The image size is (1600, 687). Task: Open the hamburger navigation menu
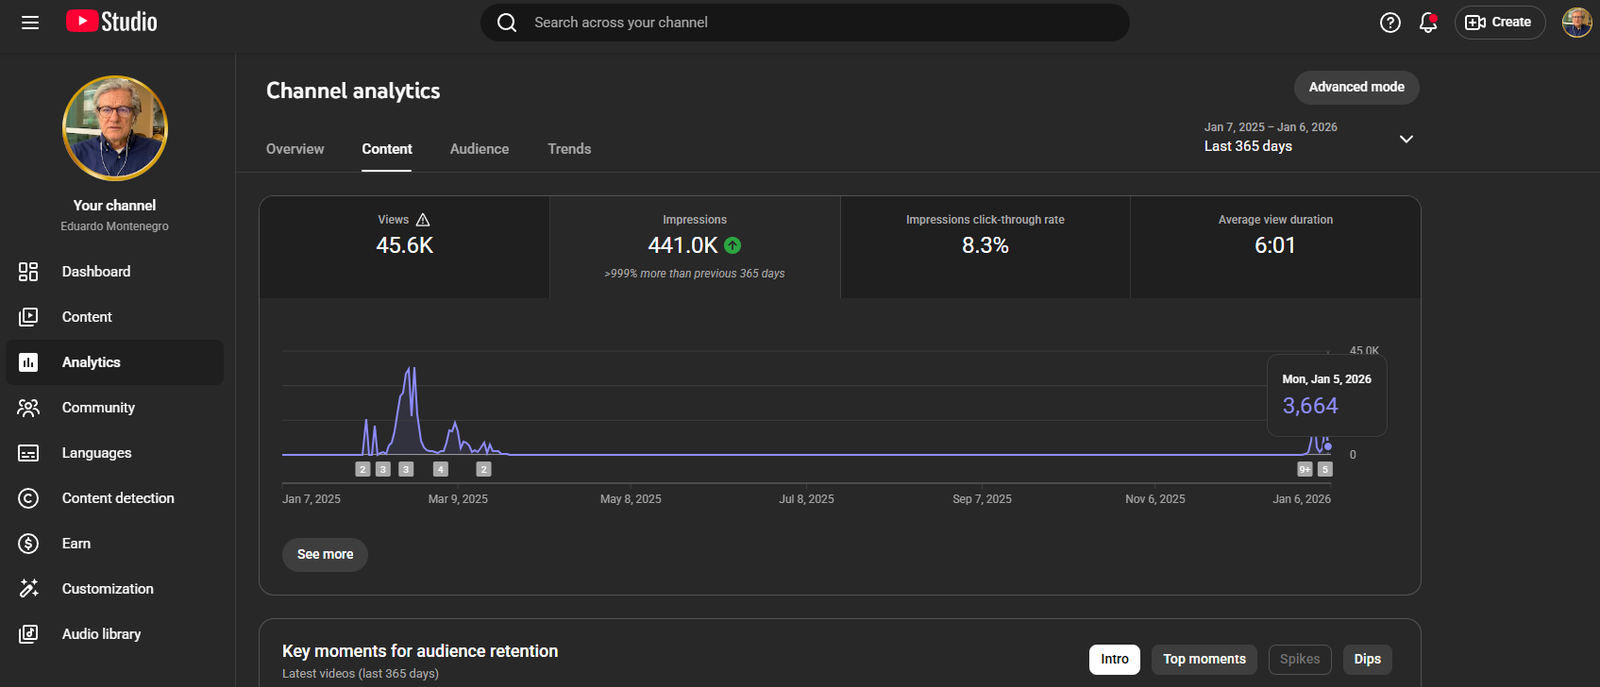[30, 22]
